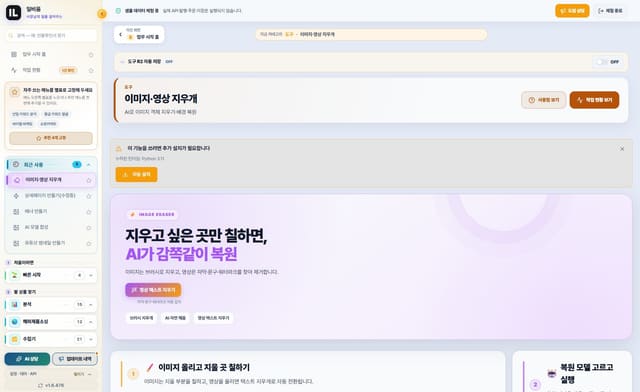Favorite 이미지·영상 지우개 with its star toggle
Screen dimensions: 640x392
(x=89, y=180)
